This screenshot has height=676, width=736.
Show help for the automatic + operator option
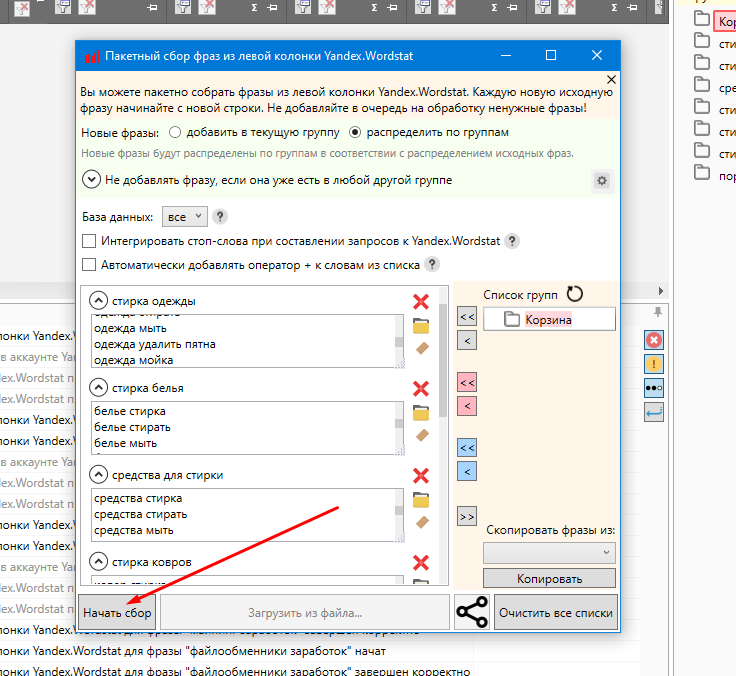(432, 264)
